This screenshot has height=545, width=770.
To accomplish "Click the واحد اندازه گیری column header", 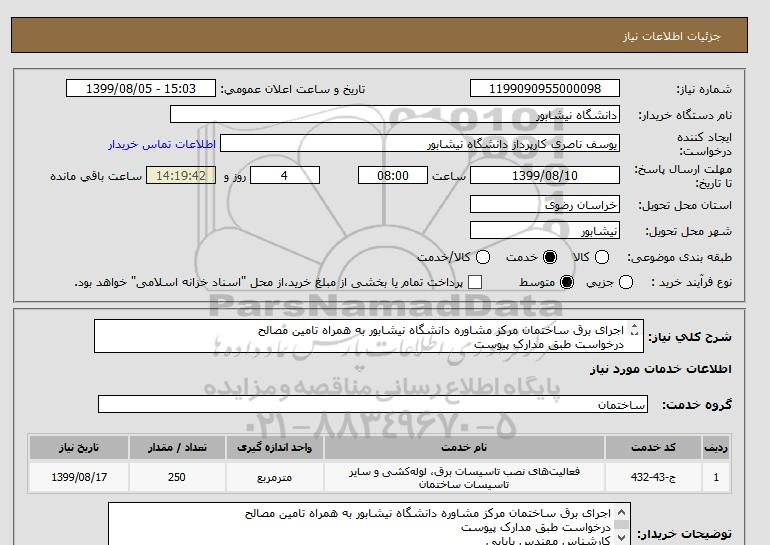I will (275, 447).
